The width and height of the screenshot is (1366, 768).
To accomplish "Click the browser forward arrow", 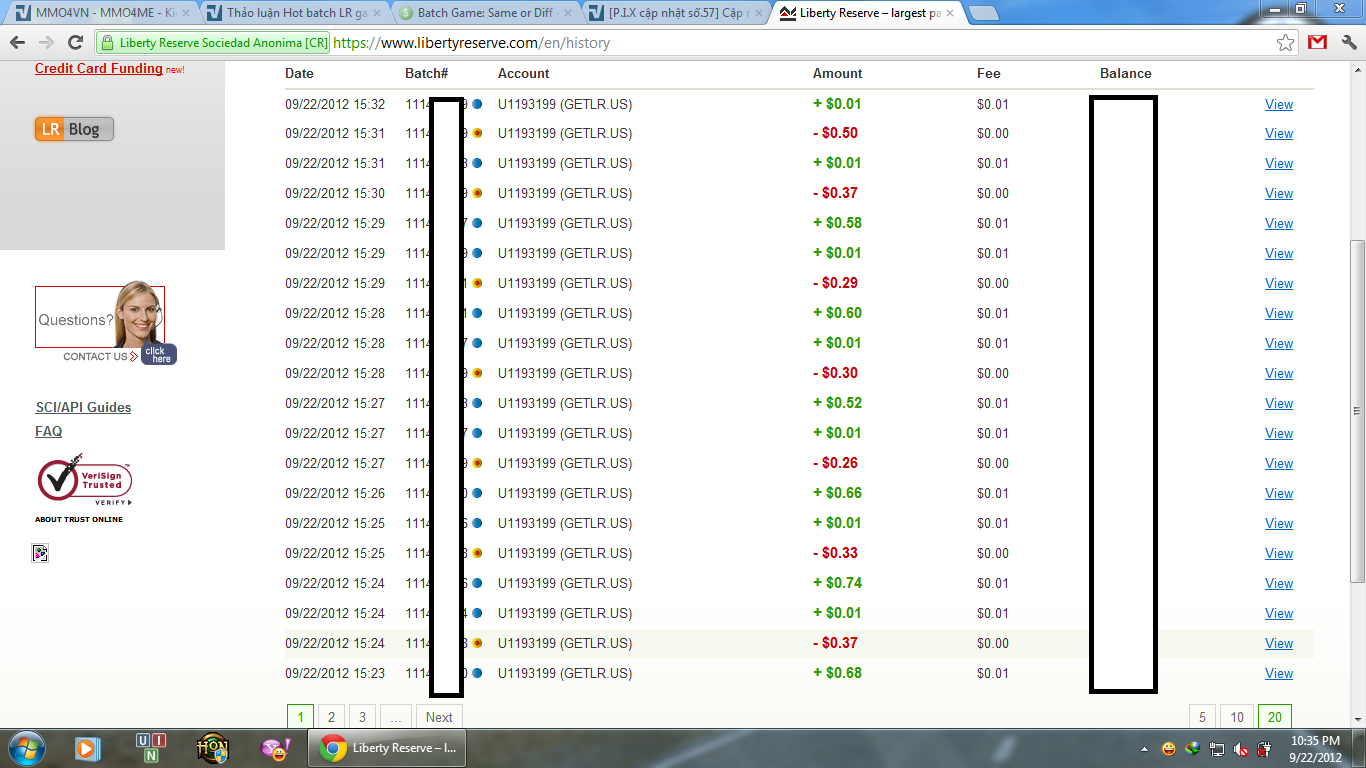I will point(46,43).
